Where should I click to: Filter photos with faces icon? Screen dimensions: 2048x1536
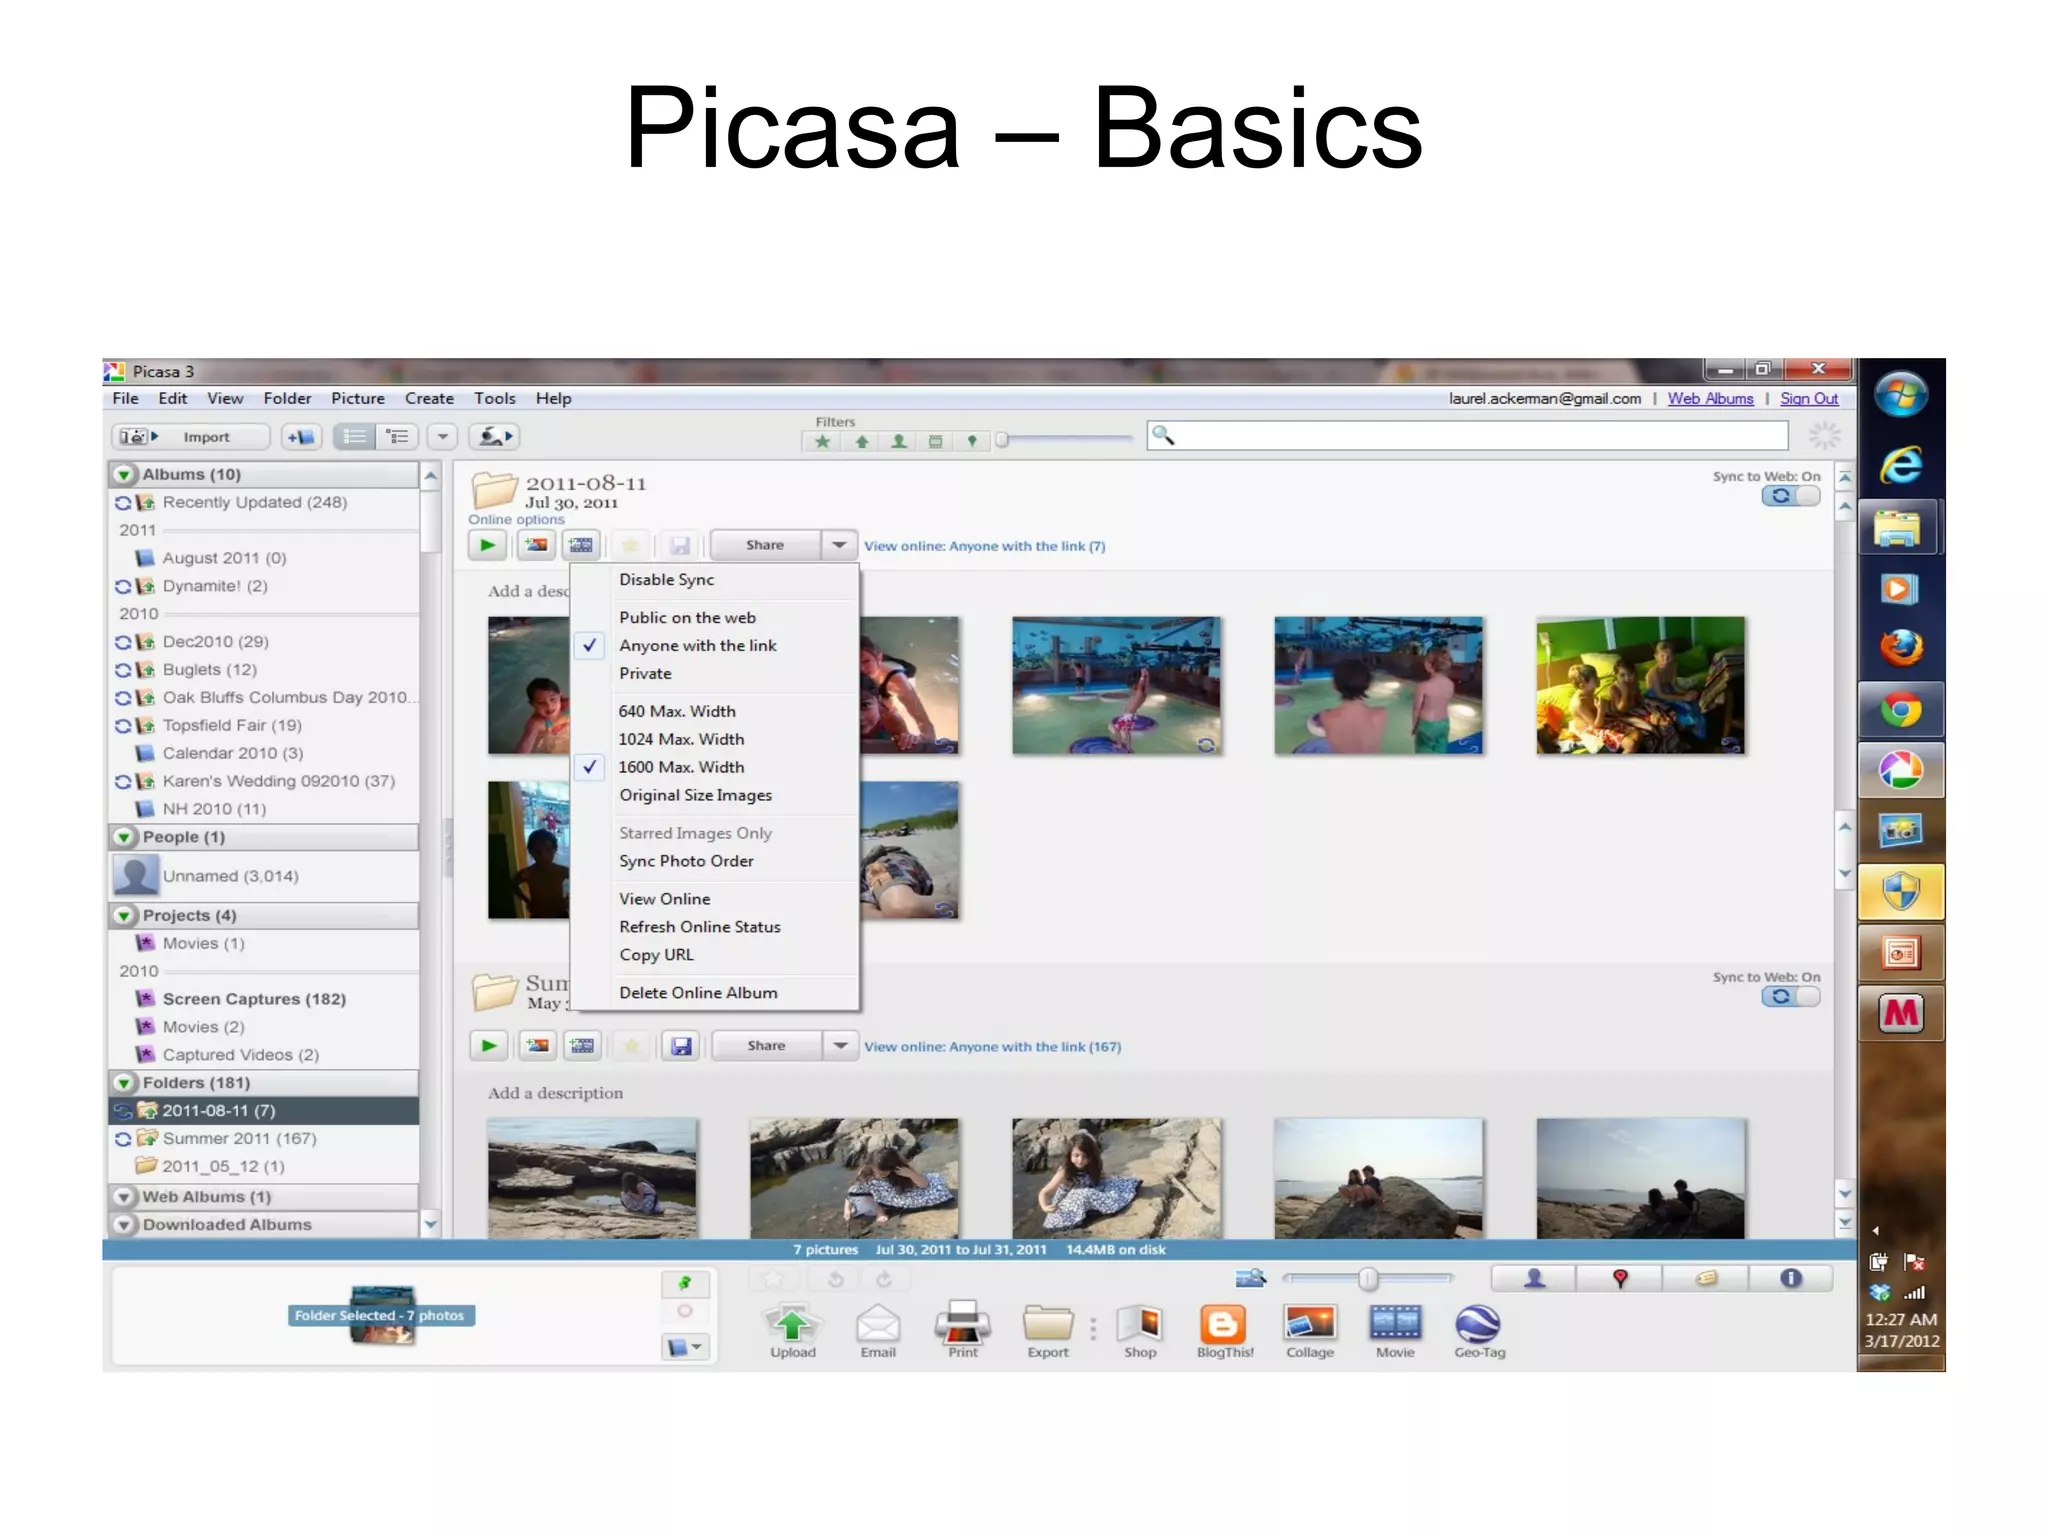899,441
